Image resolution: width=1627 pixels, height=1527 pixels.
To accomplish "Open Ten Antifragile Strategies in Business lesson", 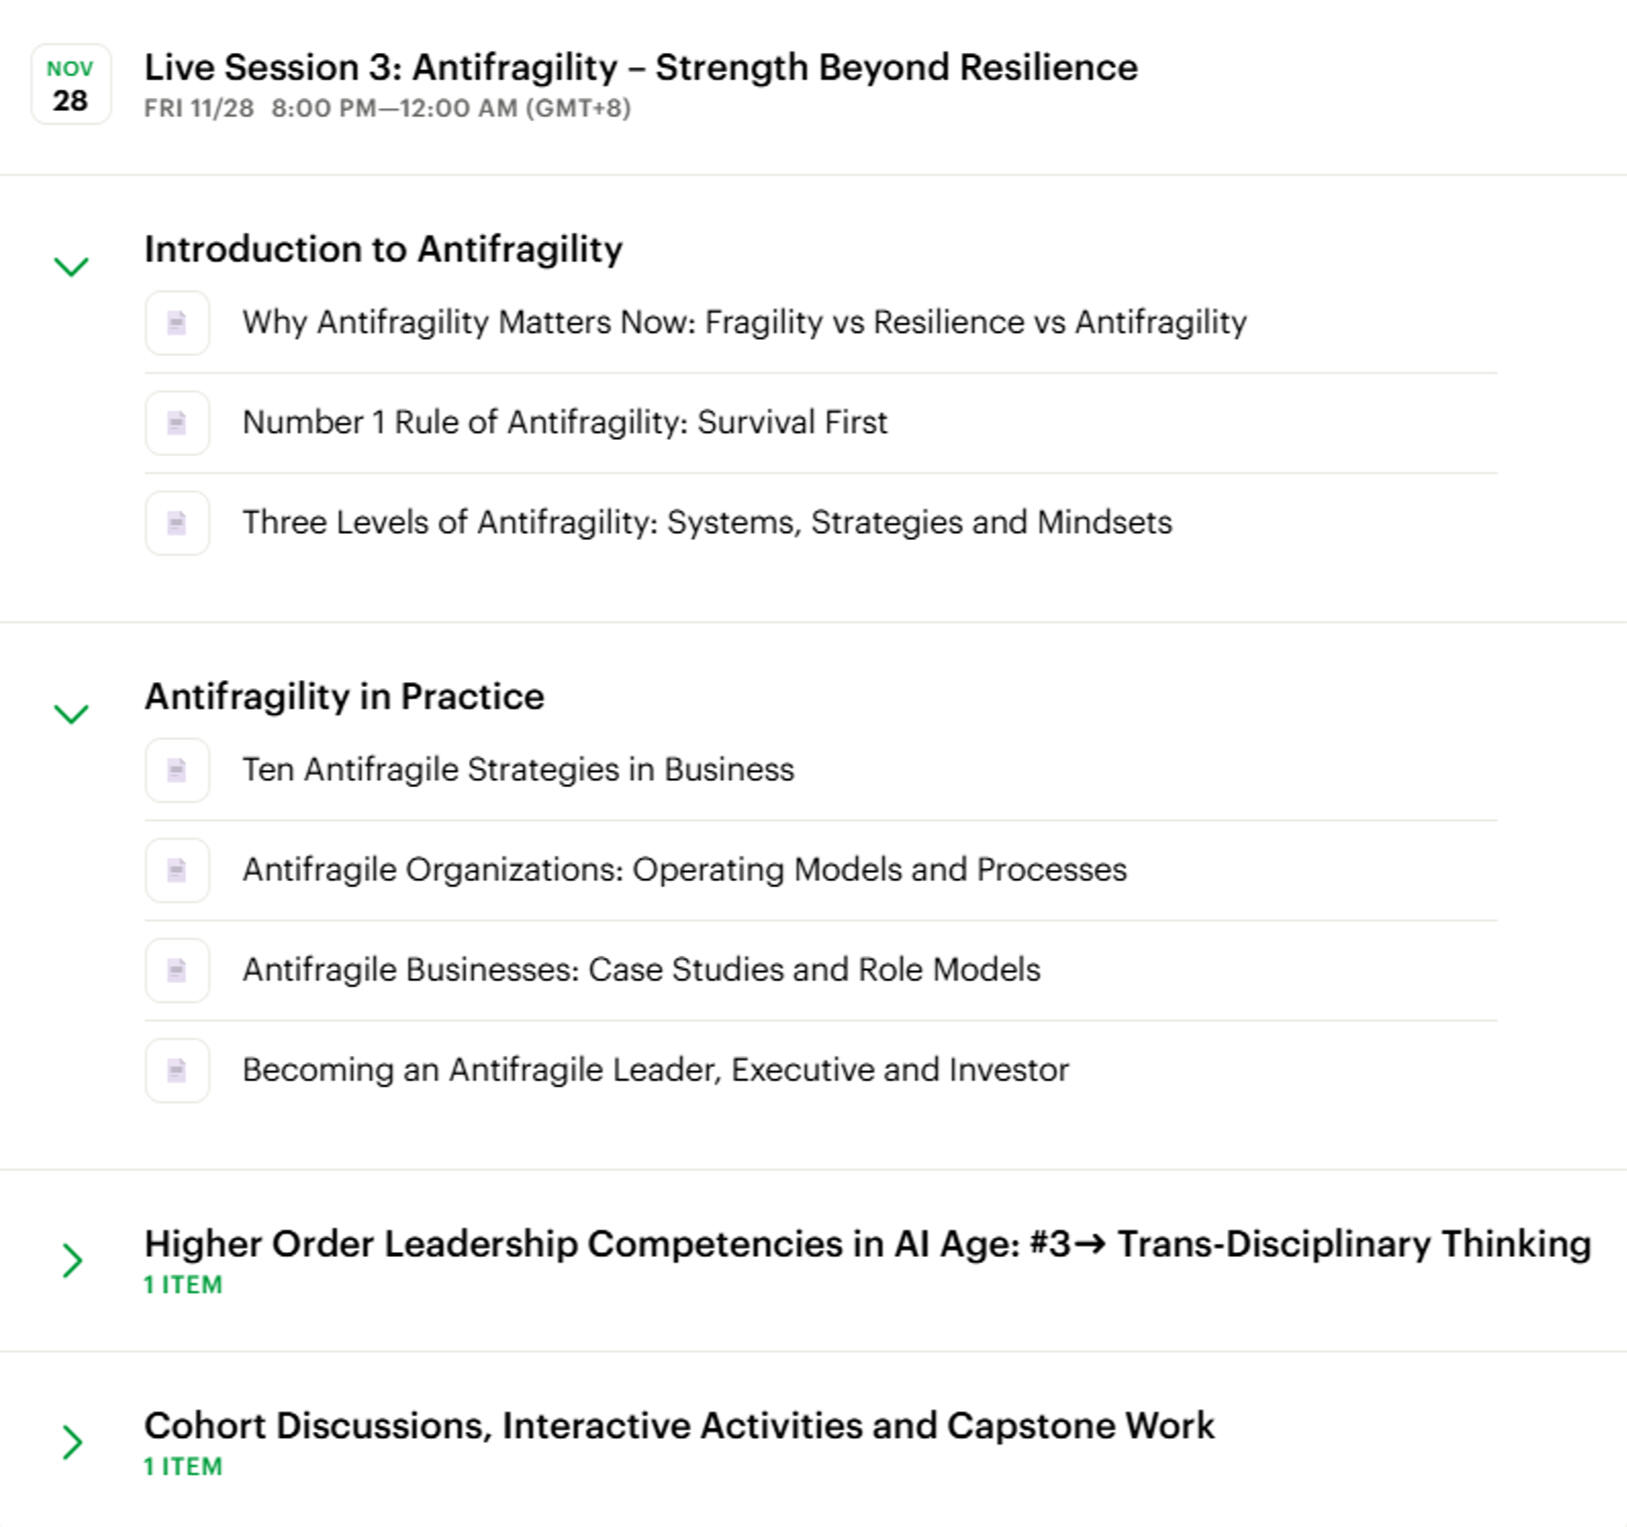I will pyautogui.click(x=517, y=770).
